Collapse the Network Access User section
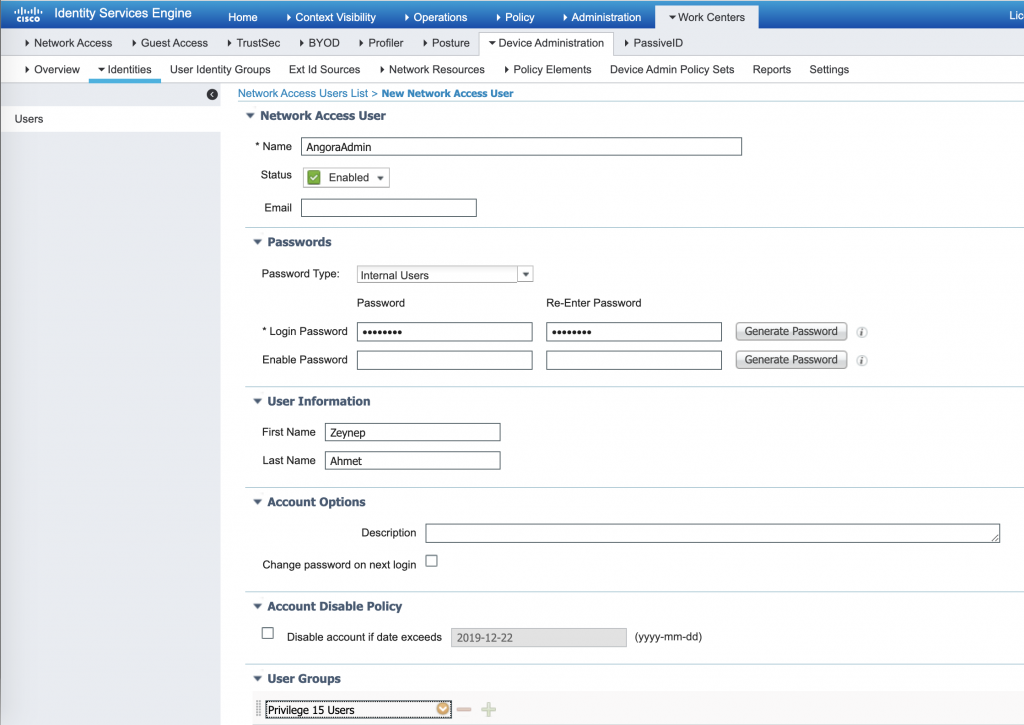This screenshot has width=1024, height=725. pyautogui.click(x=250, y=116)
